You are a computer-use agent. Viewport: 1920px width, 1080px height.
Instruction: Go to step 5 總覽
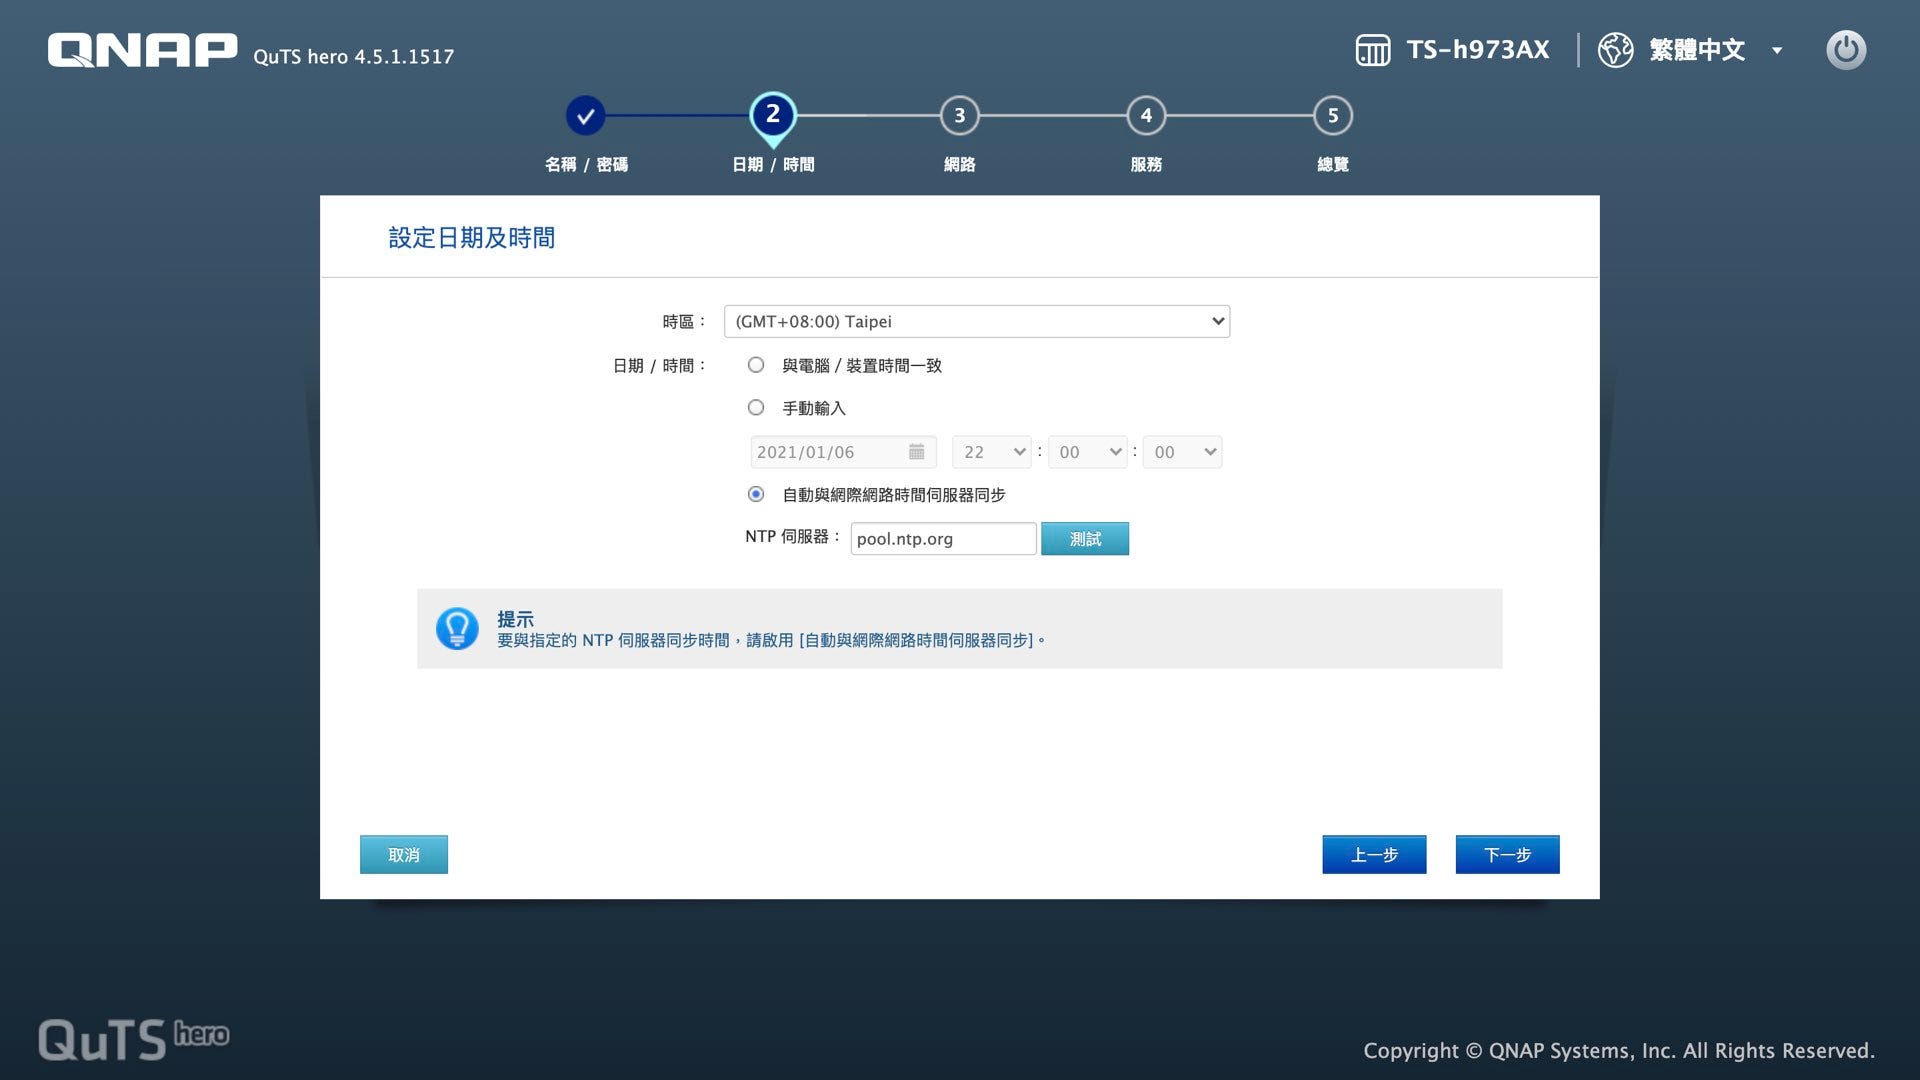point(1333,116)
